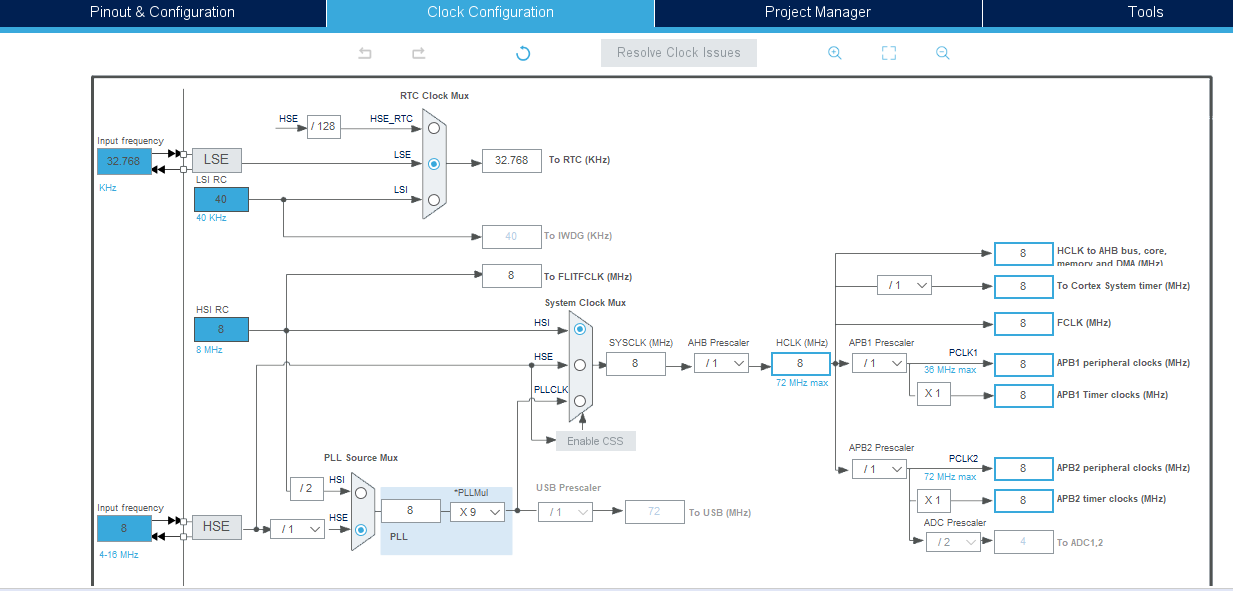This screenshot has width=1233, height=591.
Task: Click the APB2 X 1 multiplier box
Action: click(933, 499)
